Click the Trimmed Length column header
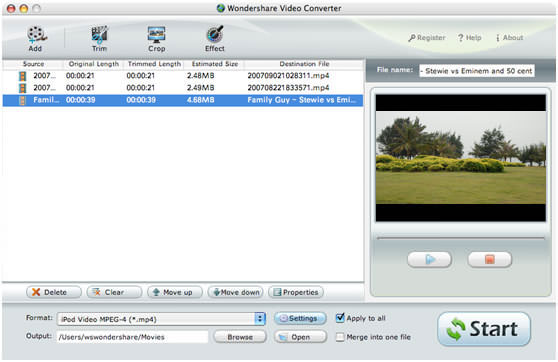Image resolution: width=558 pixels, height=362 pixels. (154, 64)
